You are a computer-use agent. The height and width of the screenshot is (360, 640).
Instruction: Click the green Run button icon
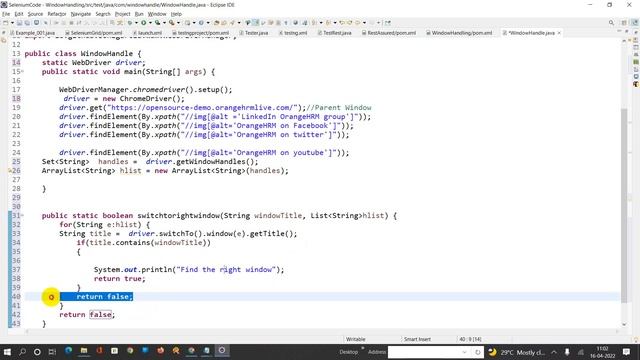[x=144, y=23]
